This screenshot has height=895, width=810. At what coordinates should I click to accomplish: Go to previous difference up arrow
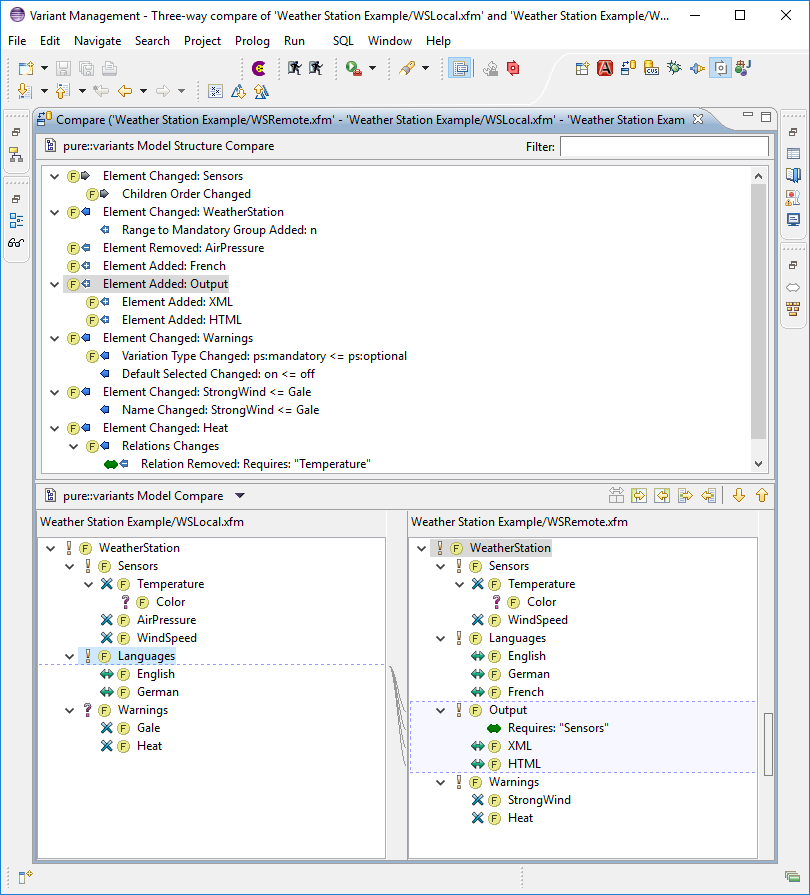[x=762, y=495]
